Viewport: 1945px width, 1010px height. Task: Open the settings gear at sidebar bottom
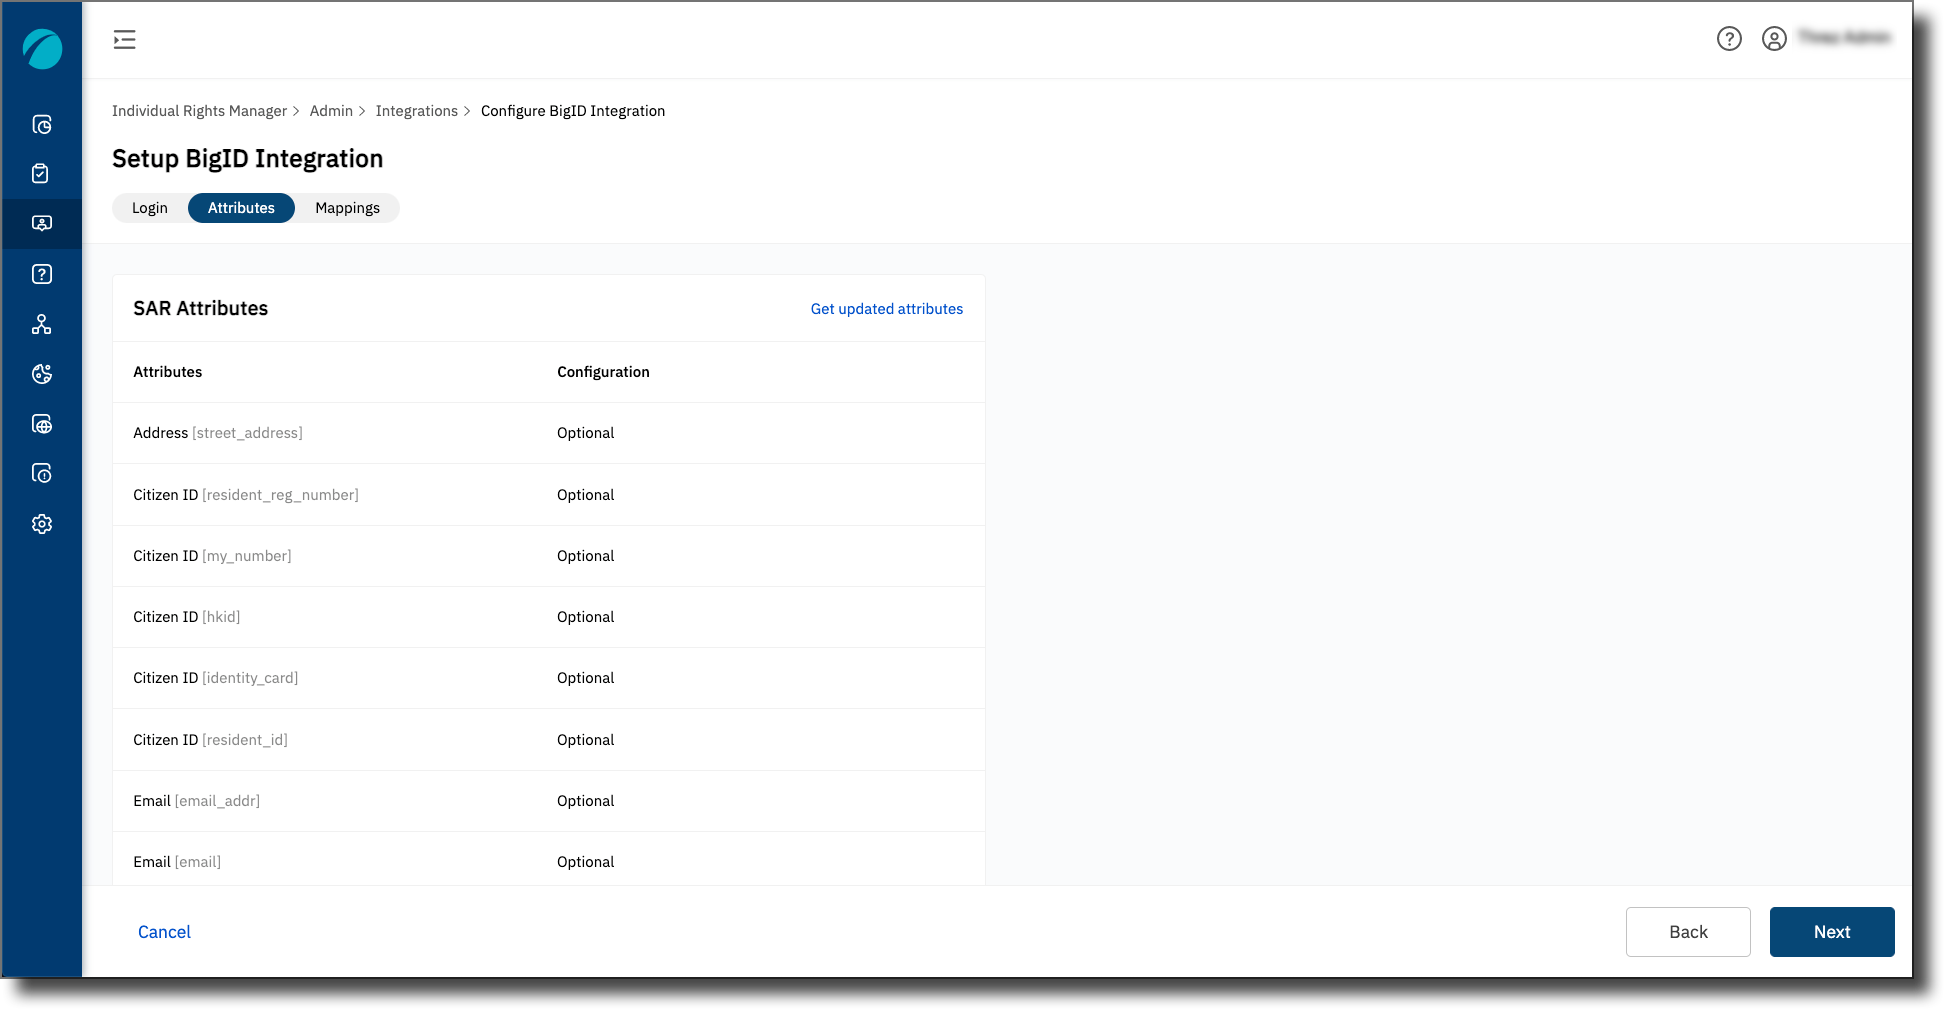tap(42, 524)
